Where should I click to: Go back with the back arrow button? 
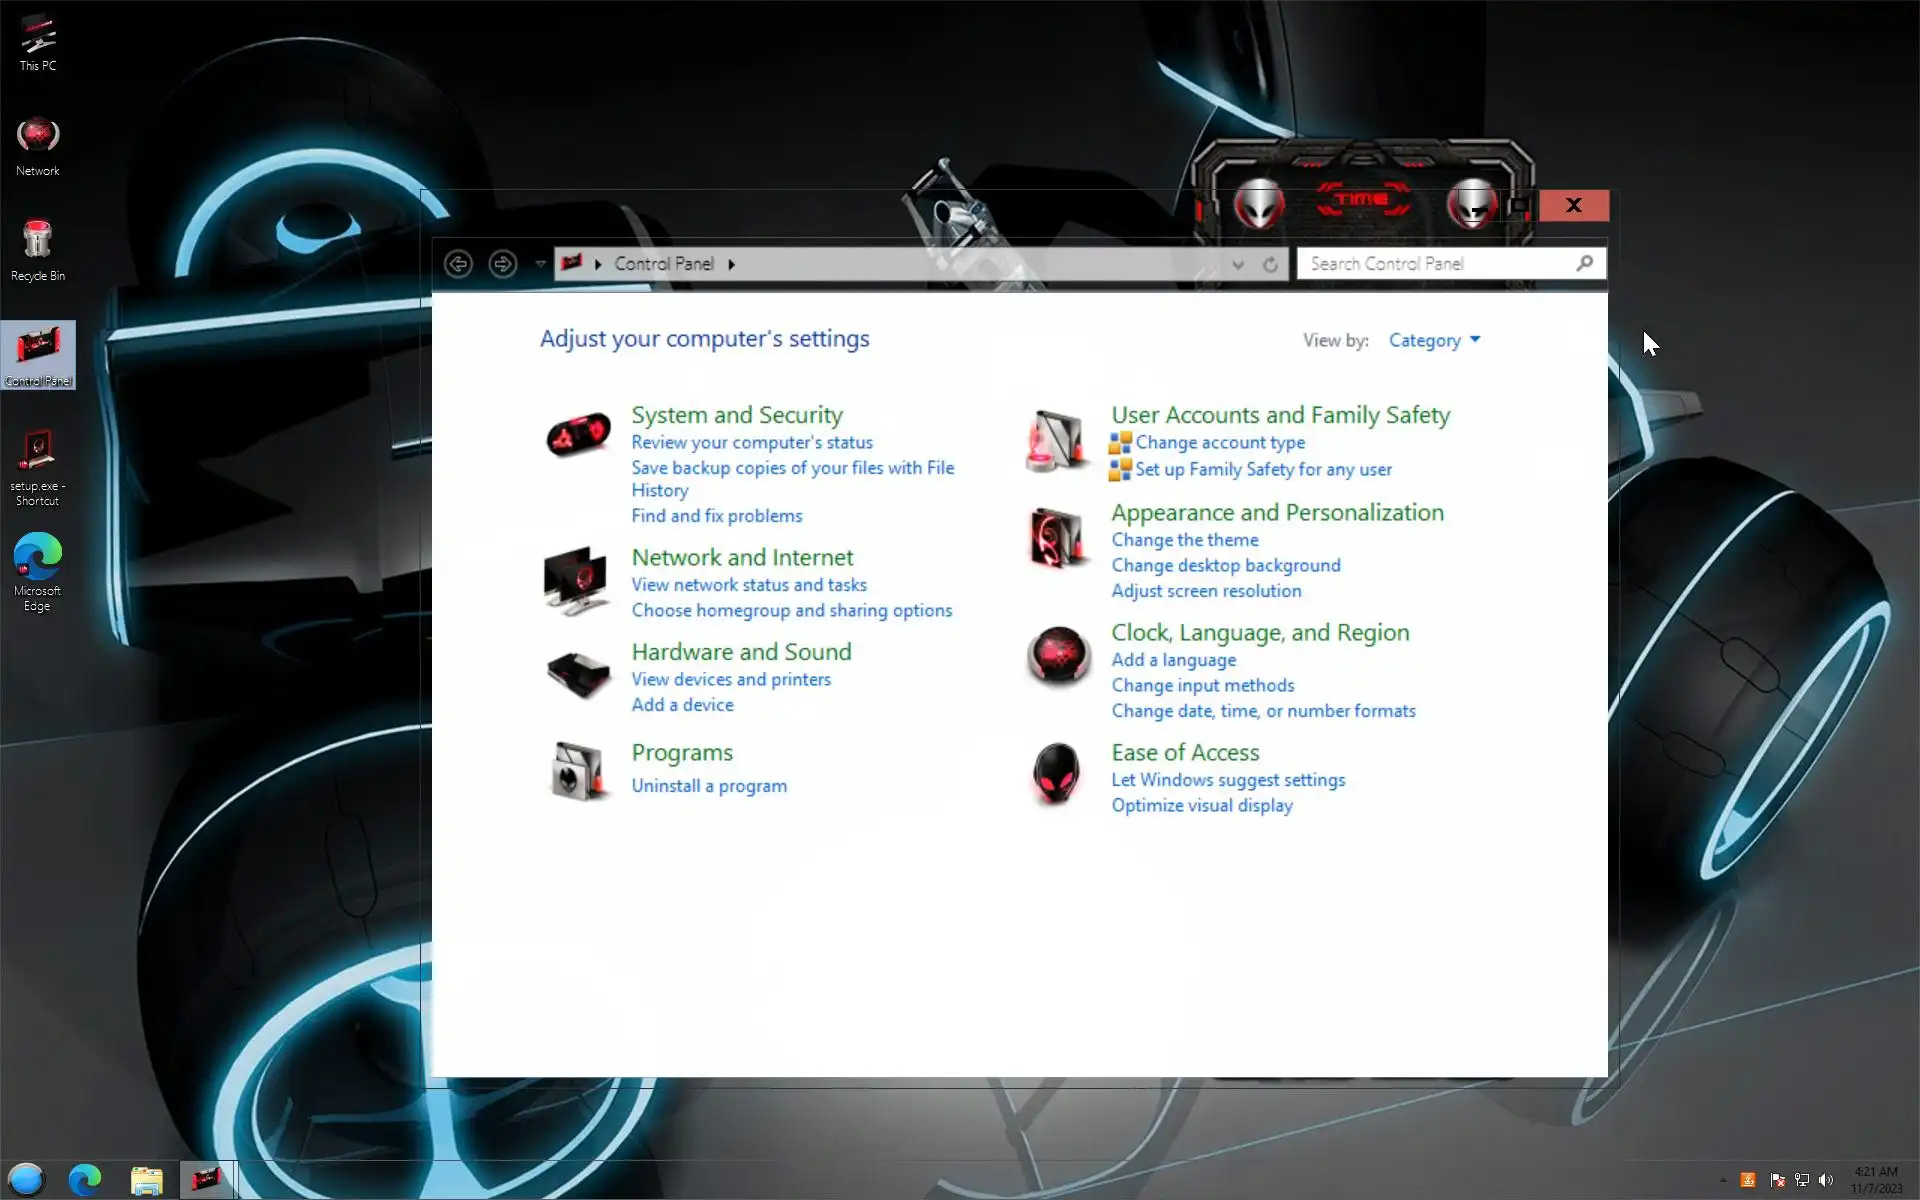click(458, 264)
